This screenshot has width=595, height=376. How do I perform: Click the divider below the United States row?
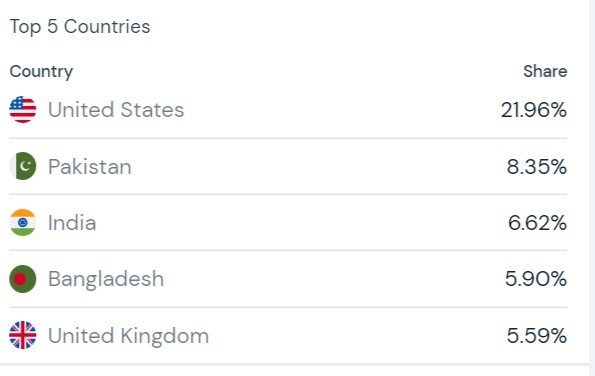(288, 138)
